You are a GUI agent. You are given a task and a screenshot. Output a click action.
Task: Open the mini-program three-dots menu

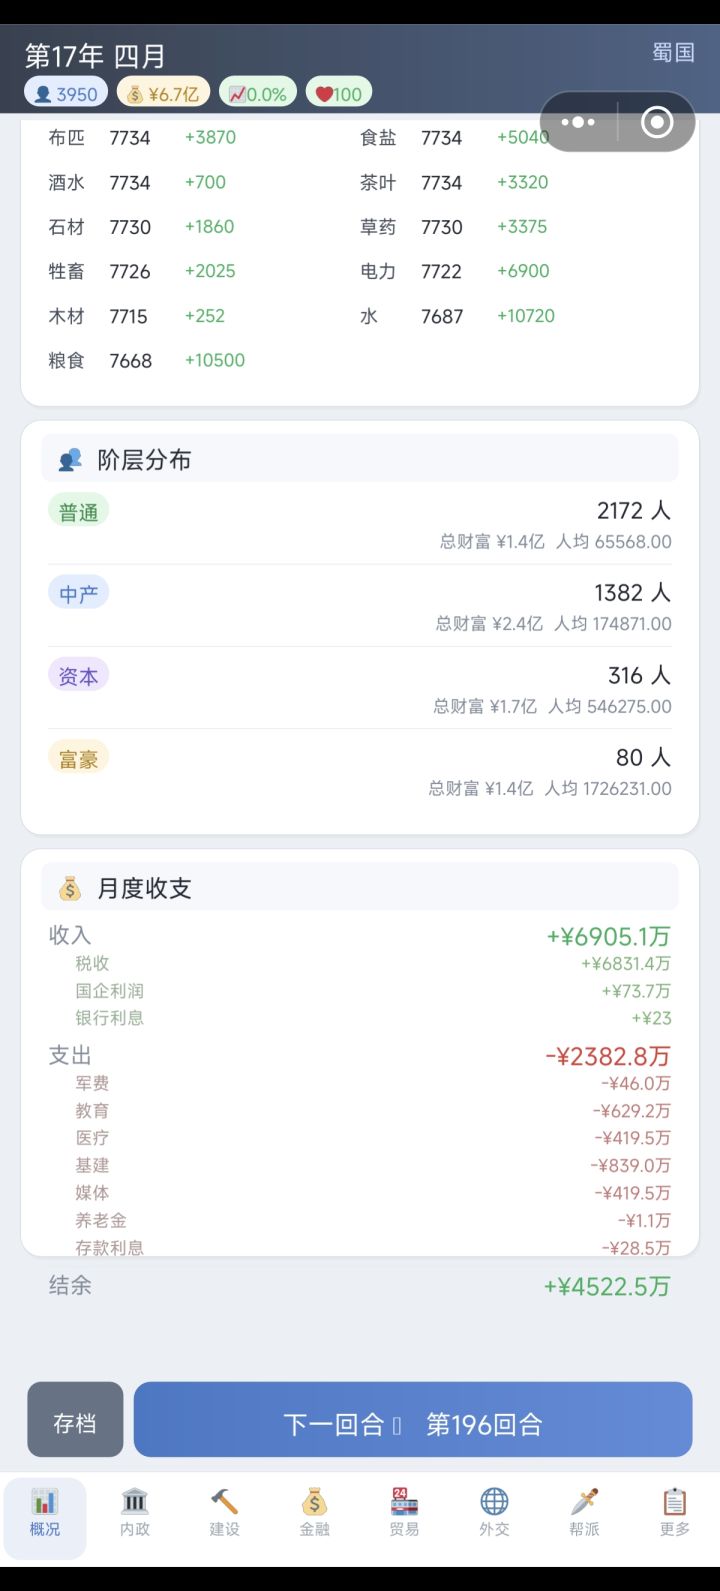578,122
